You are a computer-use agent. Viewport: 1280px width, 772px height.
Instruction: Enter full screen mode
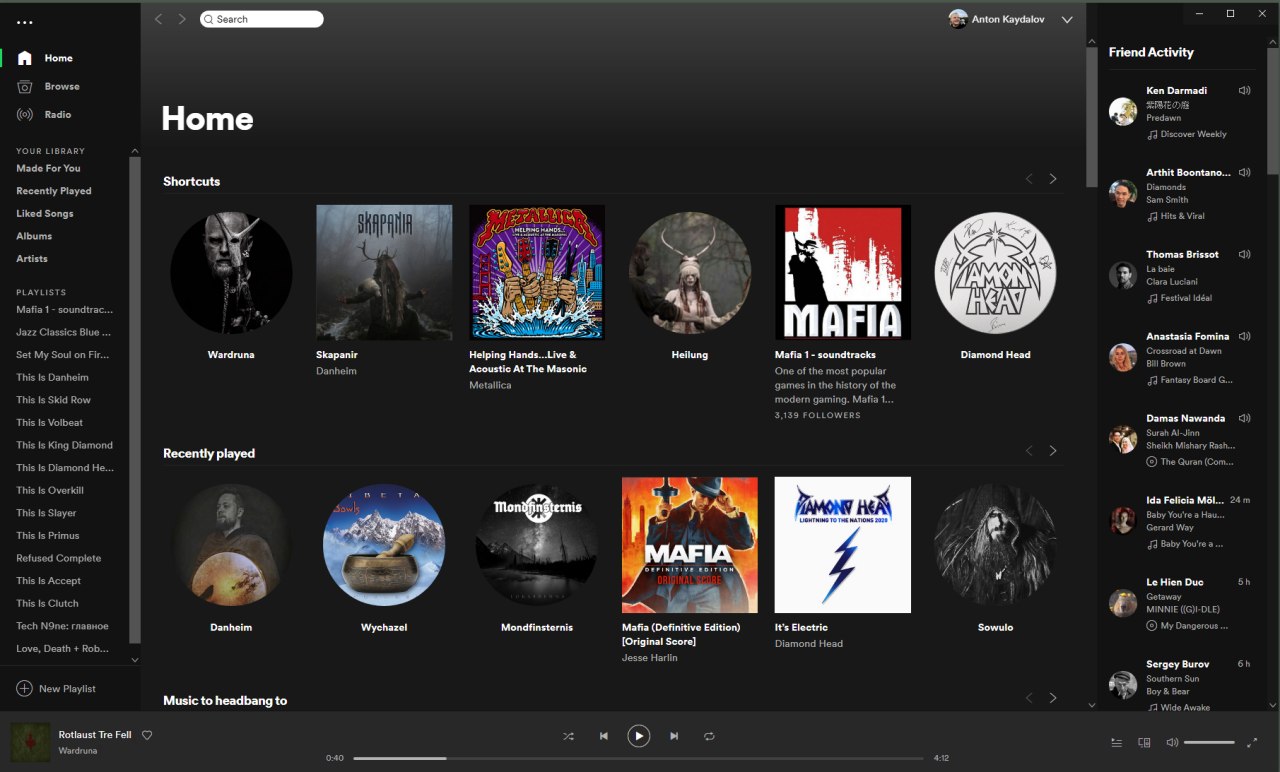point(1252,743)
